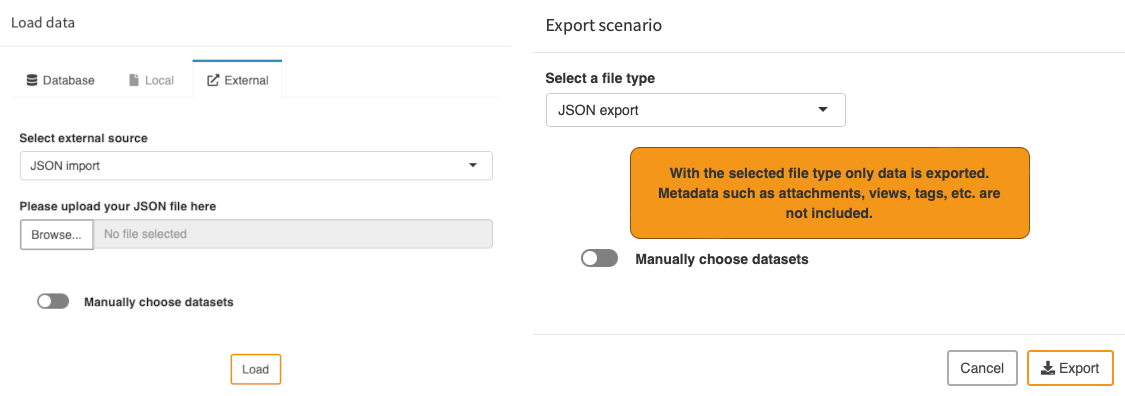Click the 'Select external source' label
This screenshot has width=1125, height=396.
point(83,138)
